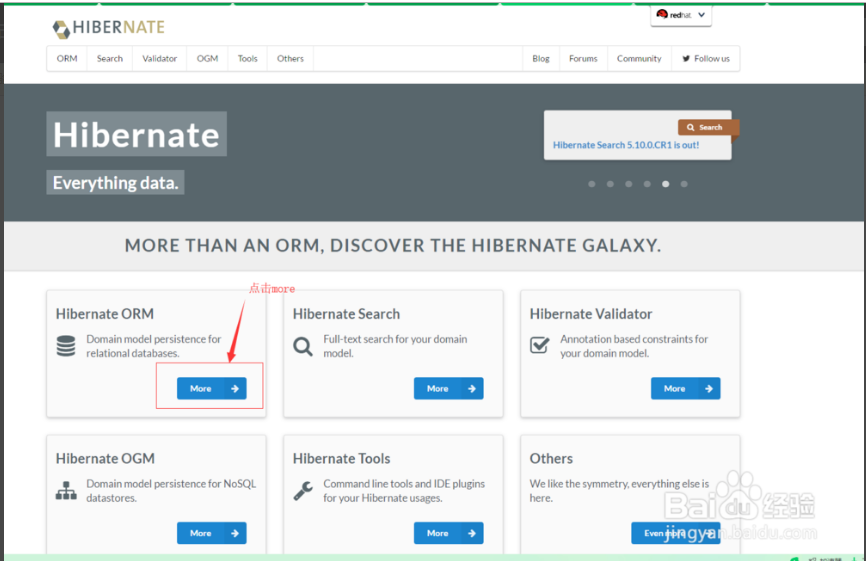Click the OGM network hierarchy icon
Image resolution: width=866 pixels, height=561 pixels.
[66, 490]
